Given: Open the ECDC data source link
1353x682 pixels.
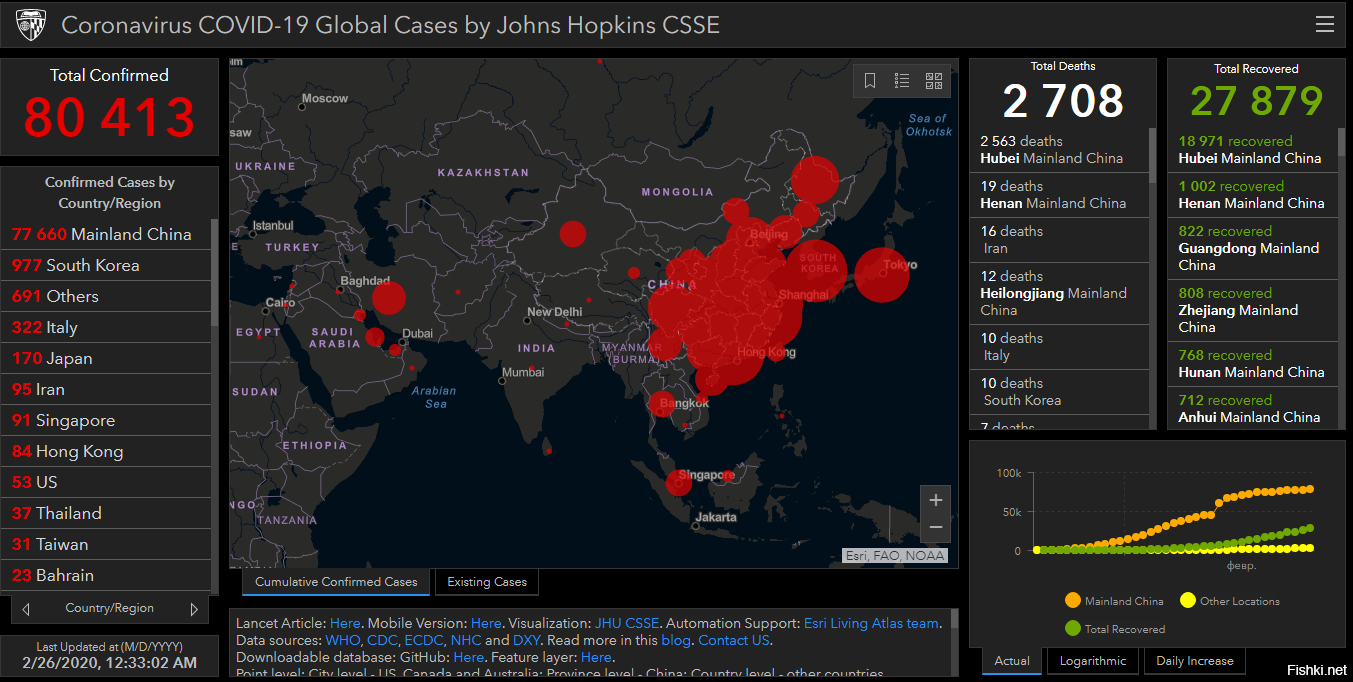Looking at the screenshot, I should click(424, 640).
